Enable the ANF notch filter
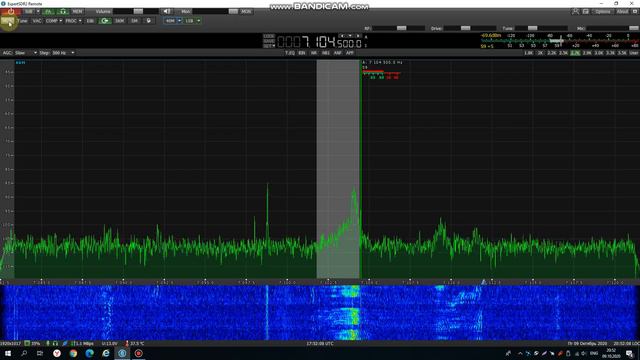This screenshot has width=640, height=360. pyautogui.click(x=338, y=53)
